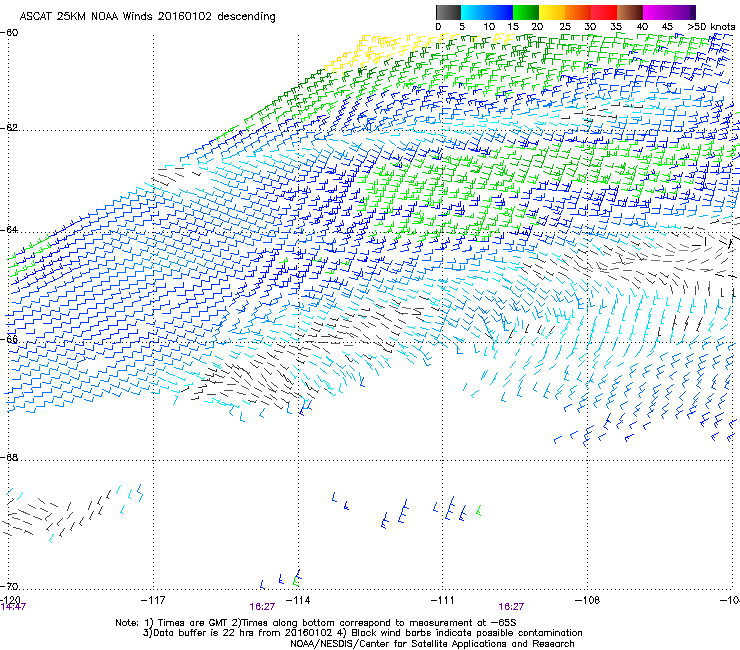Click the '>50 knots' legend label
Image resolution: width=740 pixels, height=650 pixels.
(x=711, y=27)
